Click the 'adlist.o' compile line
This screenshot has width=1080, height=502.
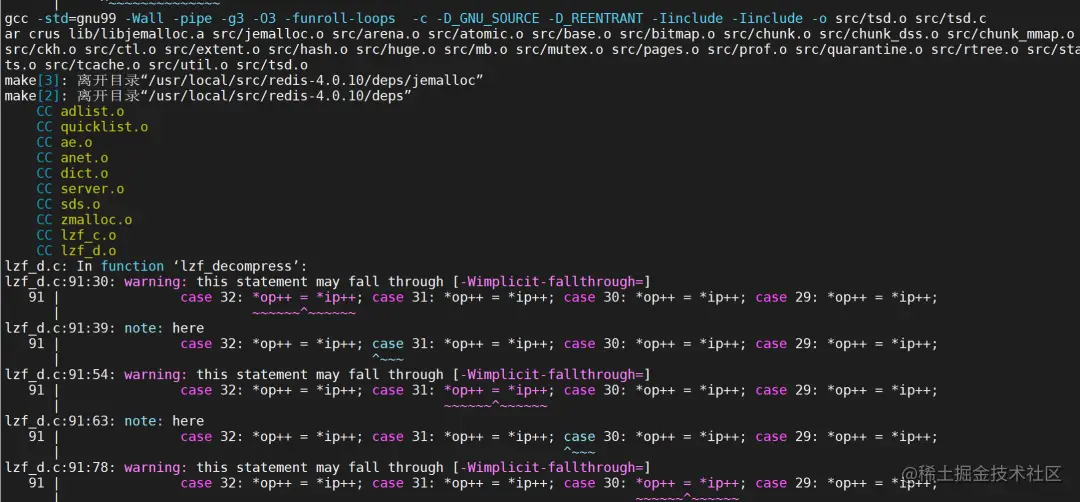80,111
